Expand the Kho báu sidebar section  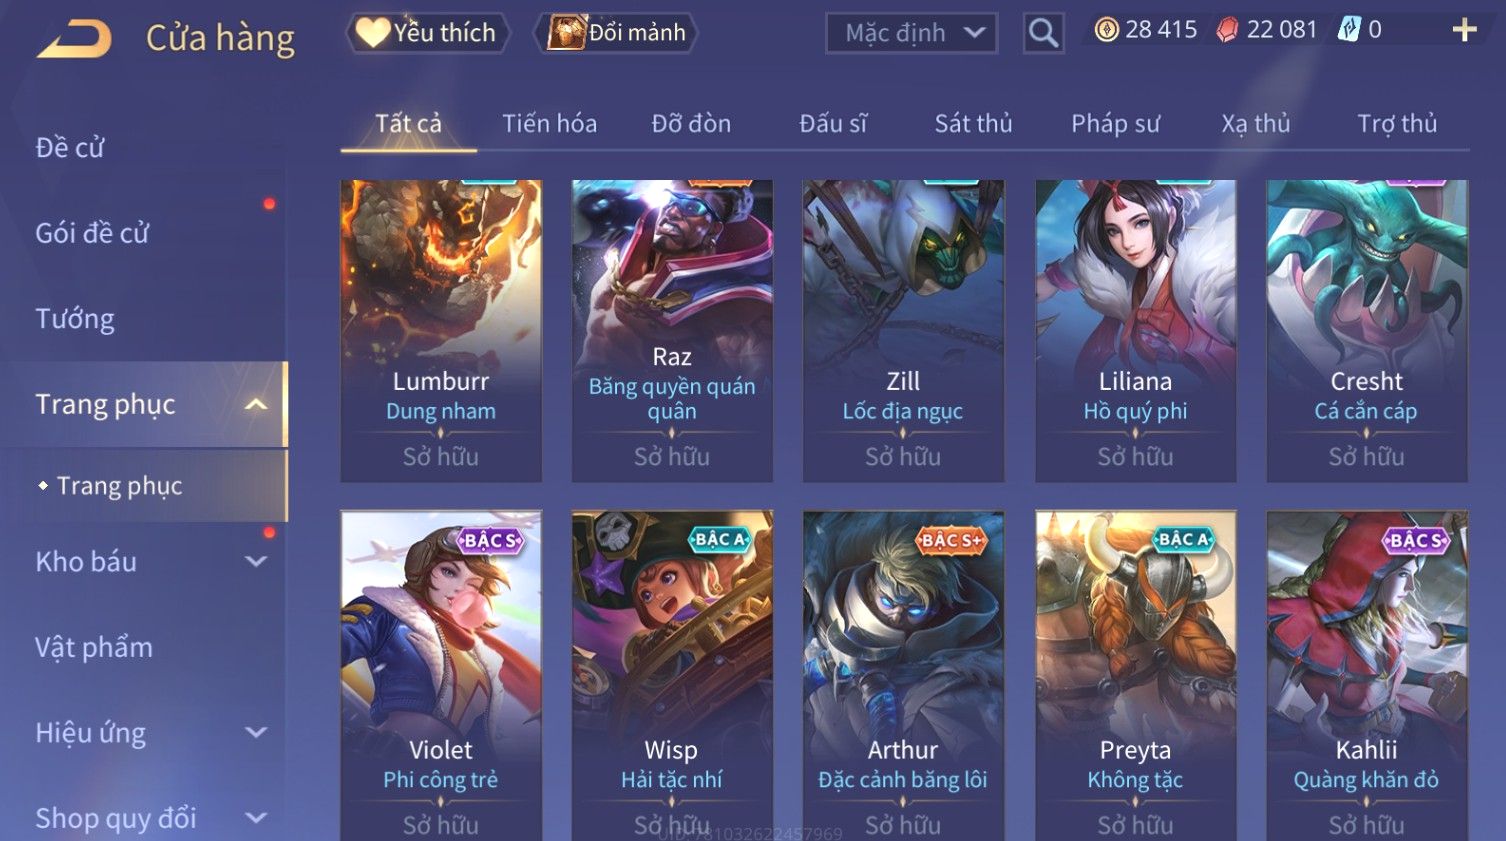256,562
